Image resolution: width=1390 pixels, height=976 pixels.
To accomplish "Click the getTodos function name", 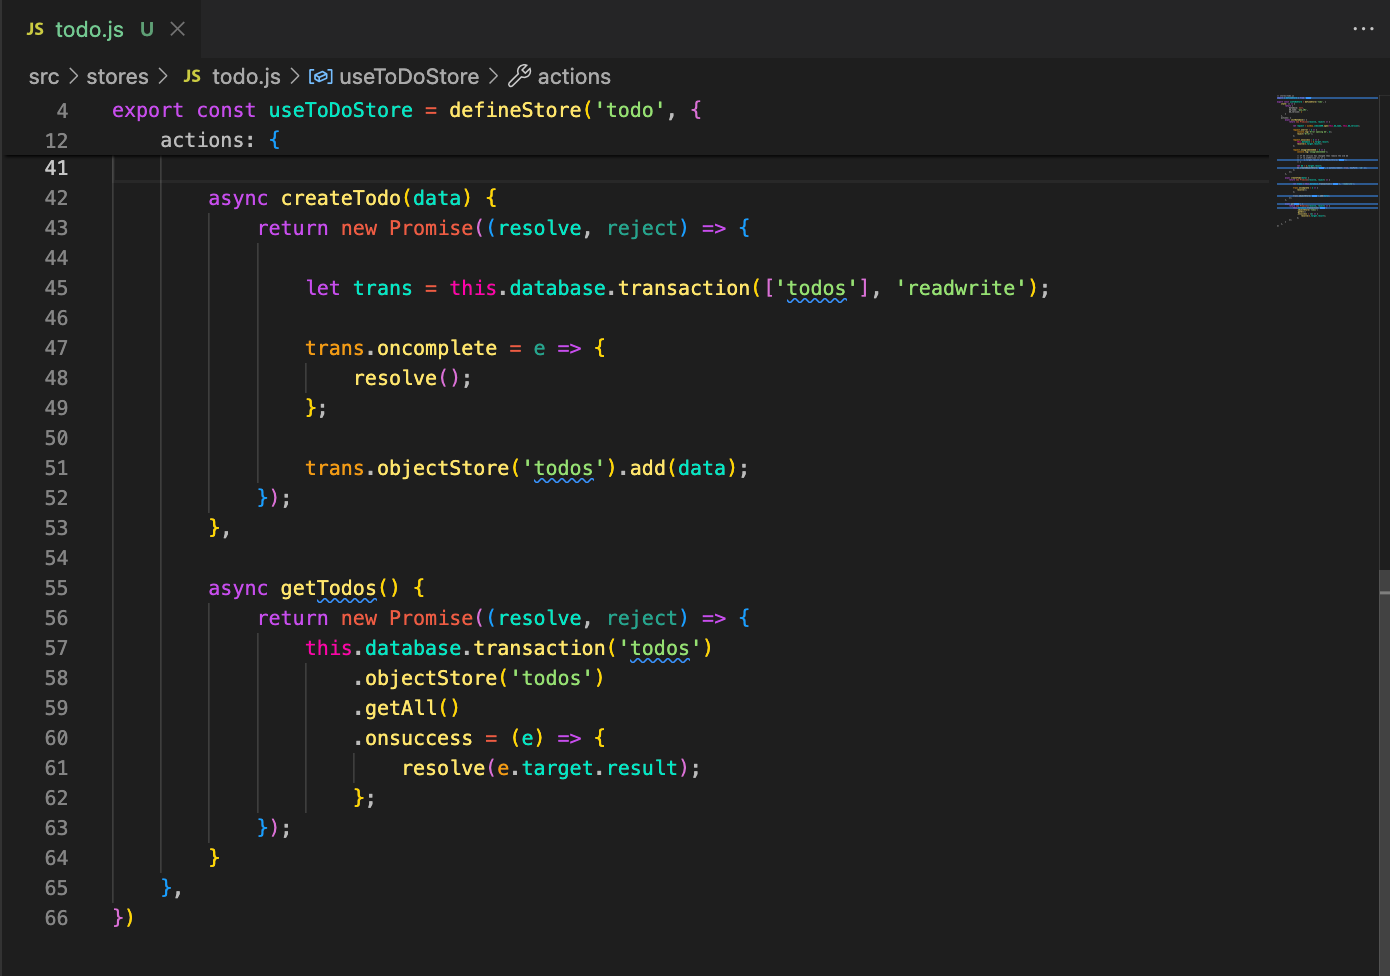I will [328, 588].
